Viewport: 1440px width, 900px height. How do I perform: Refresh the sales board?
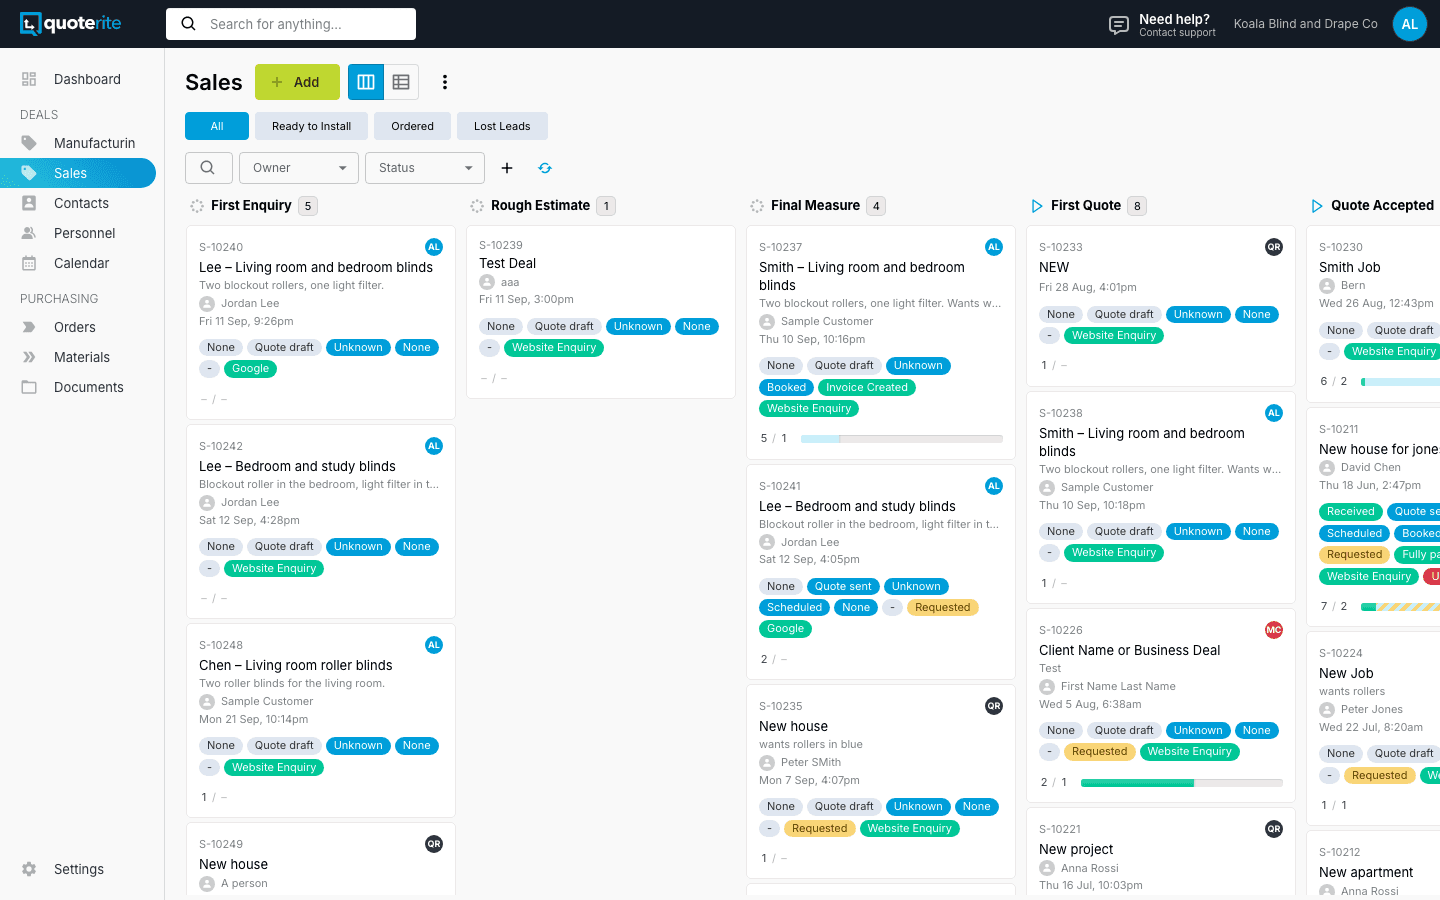coord(545,168)
